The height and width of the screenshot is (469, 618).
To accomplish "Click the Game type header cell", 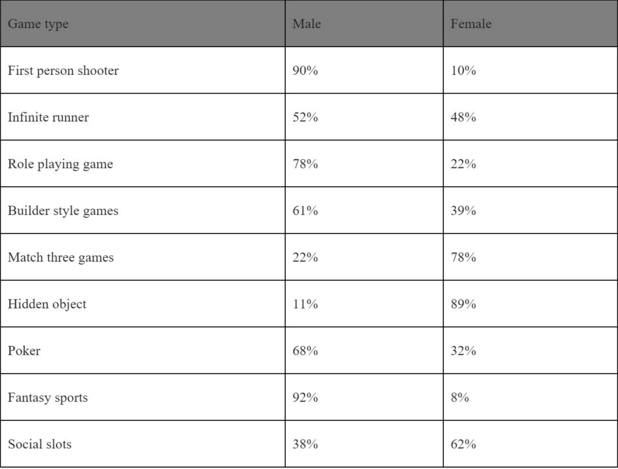I will point(39,24).
